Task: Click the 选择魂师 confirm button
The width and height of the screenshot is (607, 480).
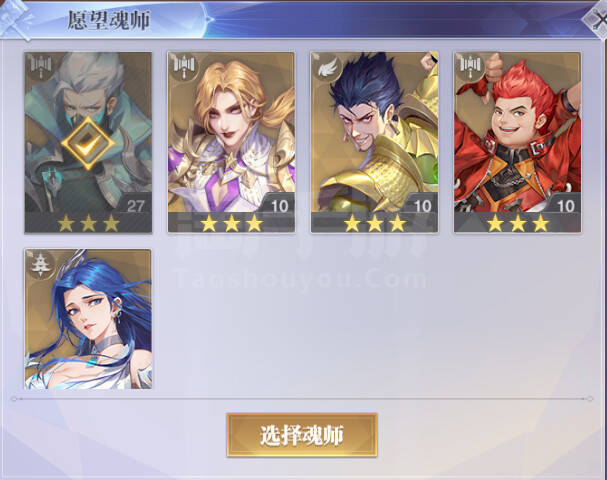Action: [302, 435]
